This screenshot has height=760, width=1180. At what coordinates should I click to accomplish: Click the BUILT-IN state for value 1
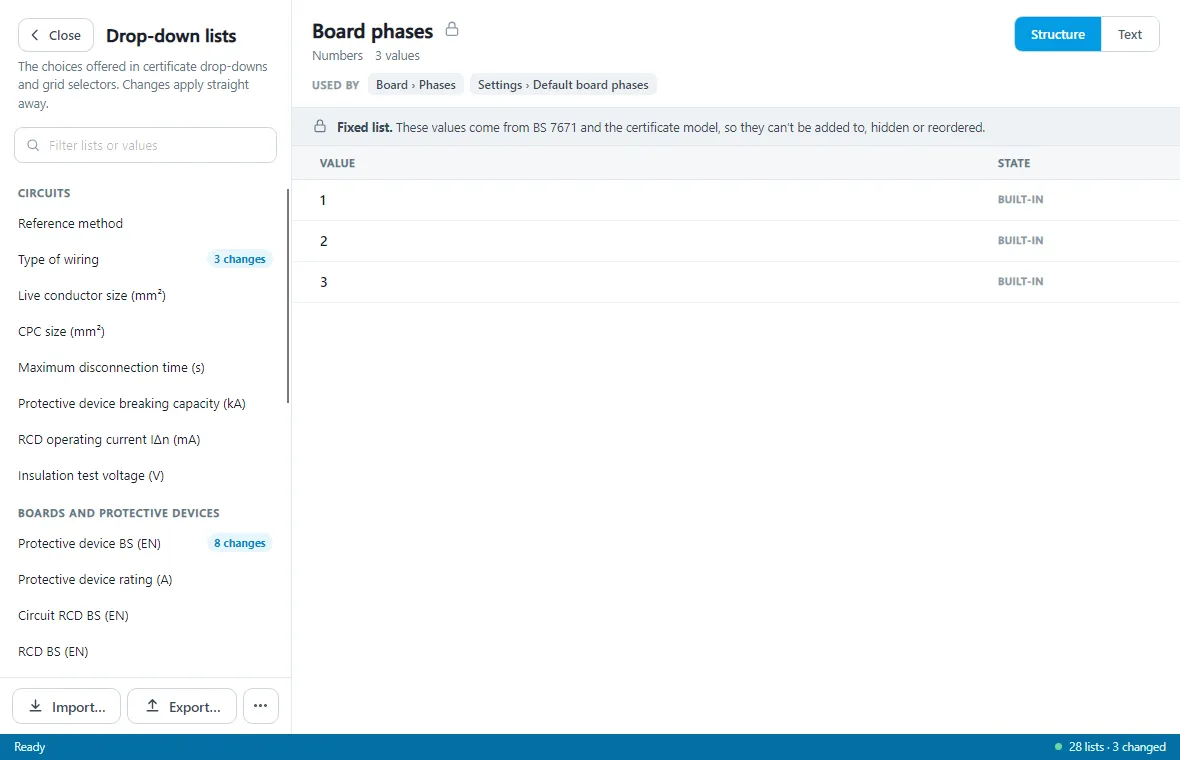click(1020, 199)
